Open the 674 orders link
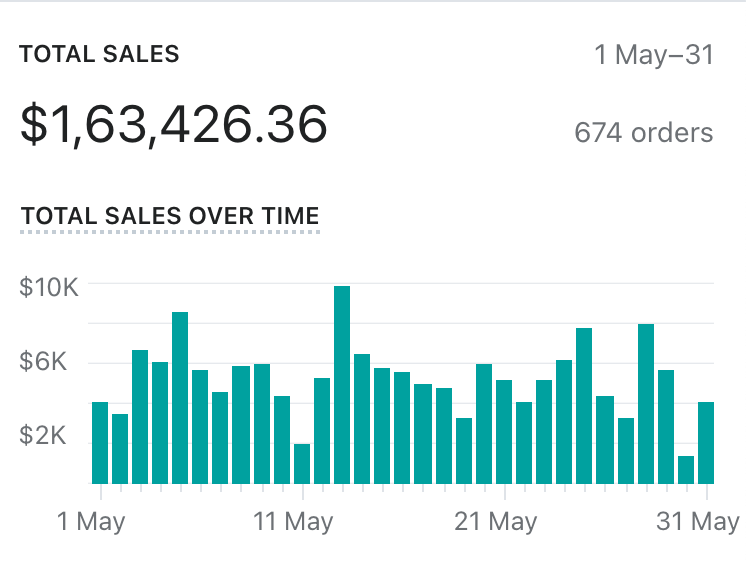Image resolution: width=746 pixels, height=562 pixels. pyautogui.click(x=643, y=132)
